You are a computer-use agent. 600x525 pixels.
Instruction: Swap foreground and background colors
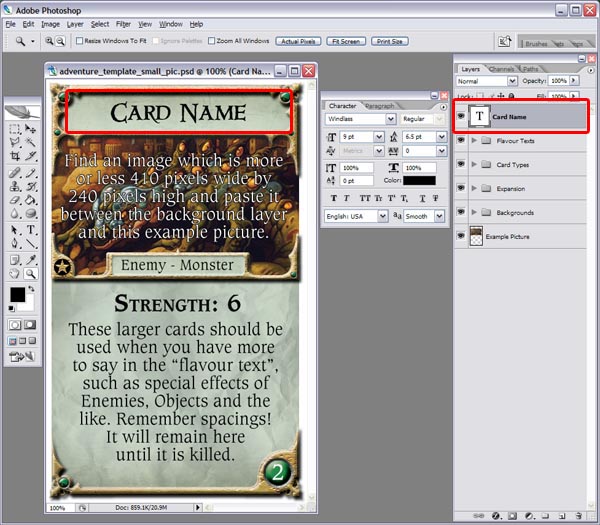(31, 289)
